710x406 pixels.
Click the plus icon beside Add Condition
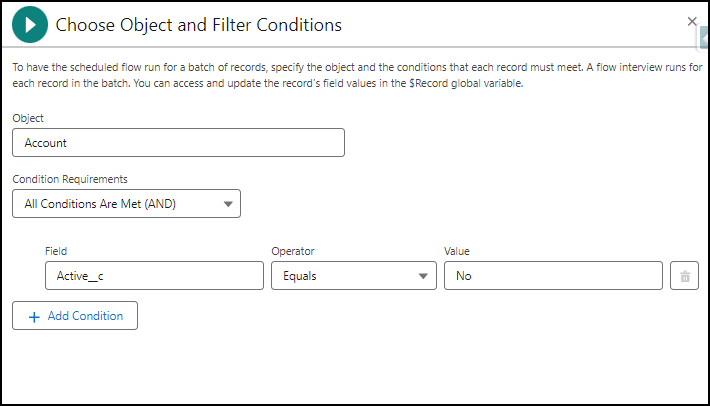click(34, 316)
